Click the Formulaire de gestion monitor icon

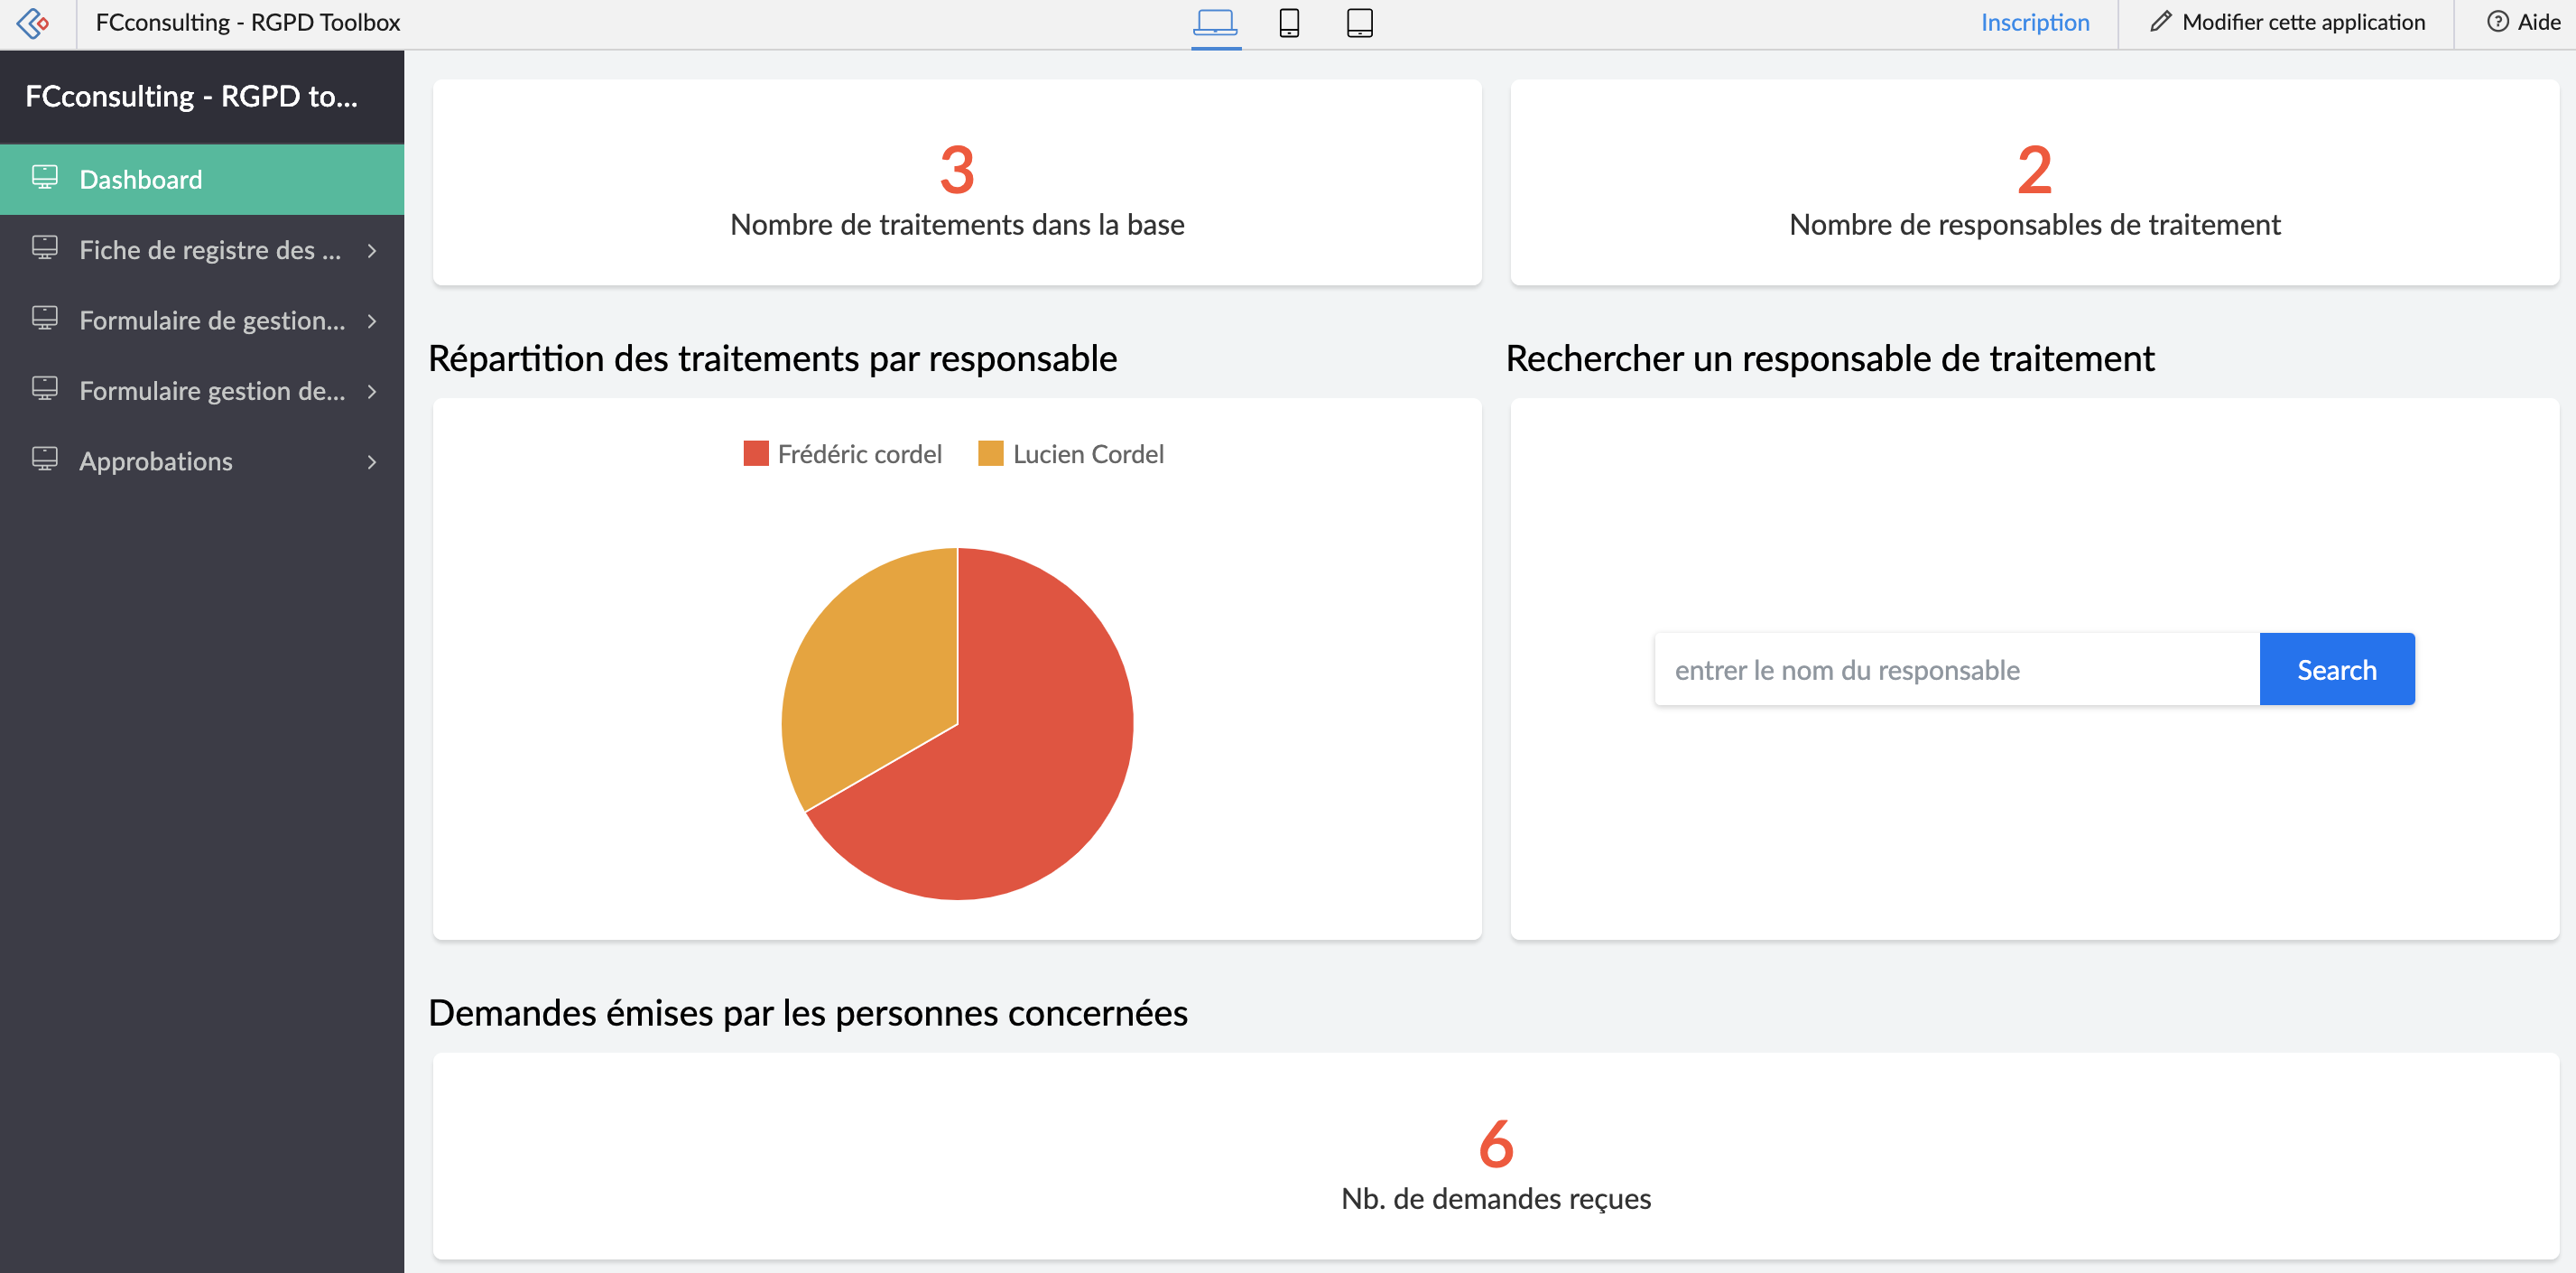(45, 319)
